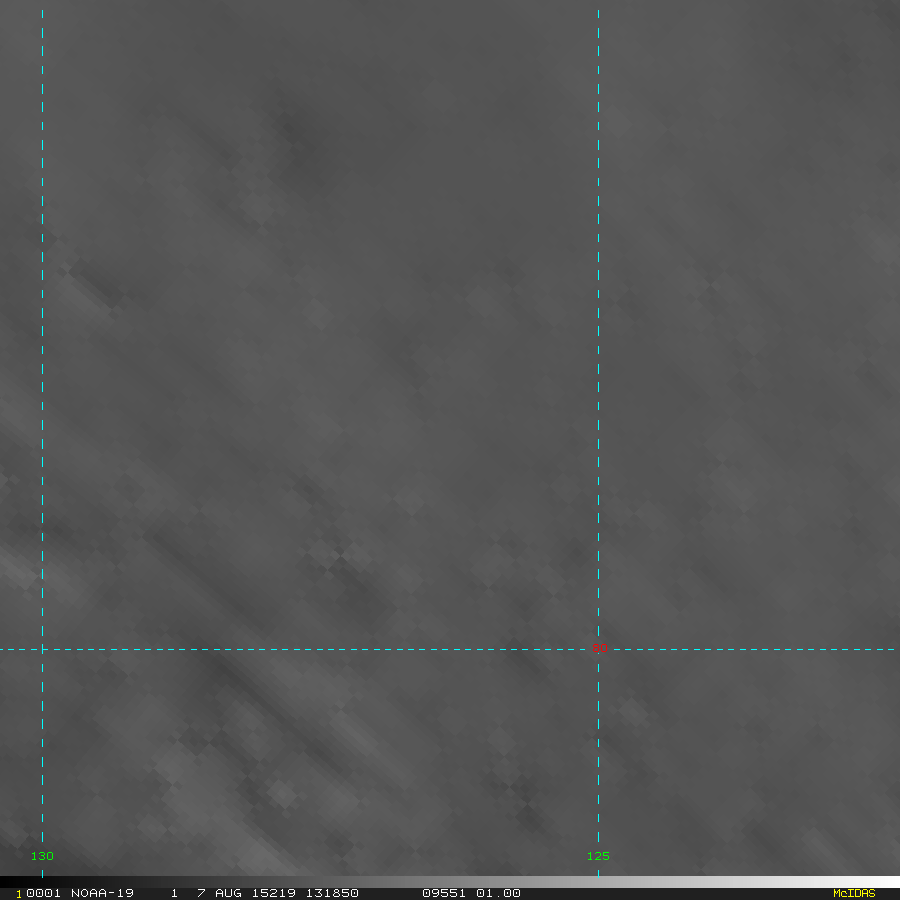
Task: Click the green 130 longitude label
Action: tap(42, 856)
